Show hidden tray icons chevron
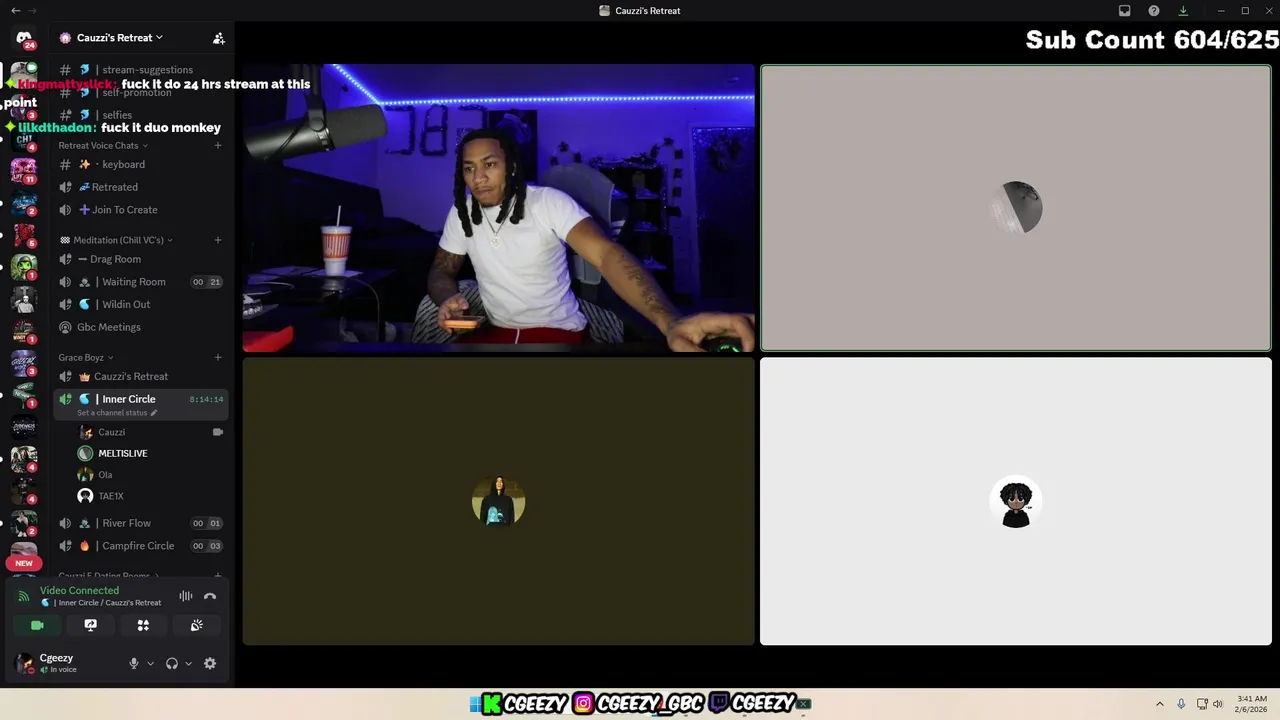Image resolution: width=1280 pixels, height=720 pixels. click(1160, 704)
